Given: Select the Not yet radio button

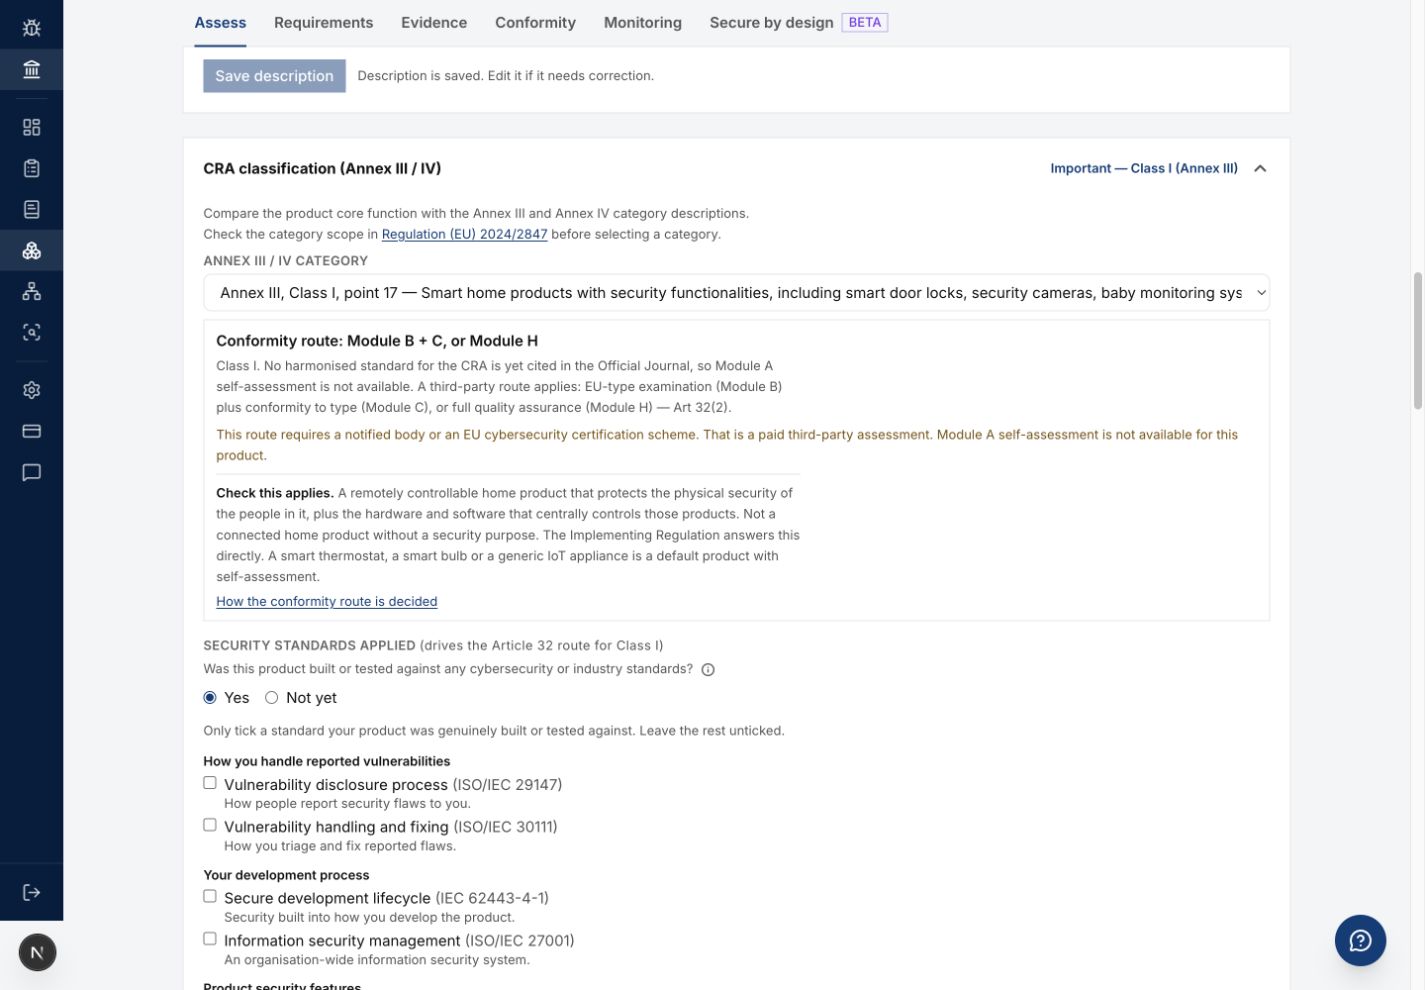Looking at the screenshot, I should pos(271,698).
